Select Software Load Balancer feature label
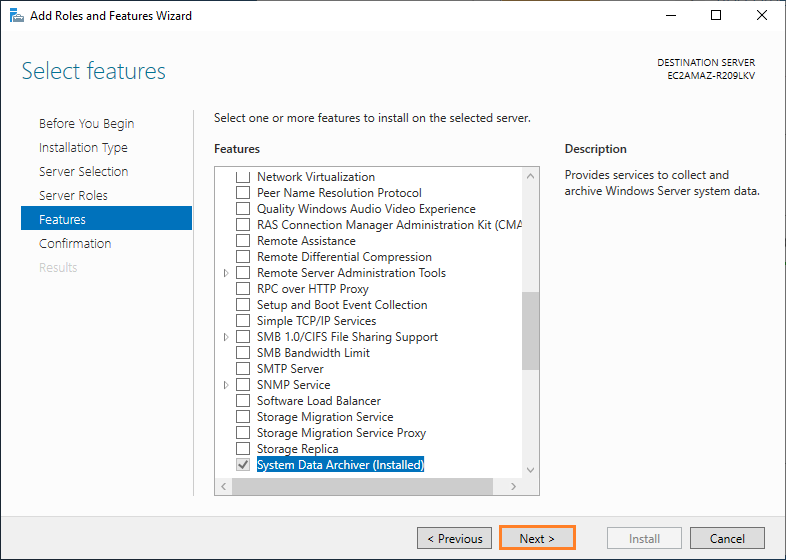 (x=319, y=401)
